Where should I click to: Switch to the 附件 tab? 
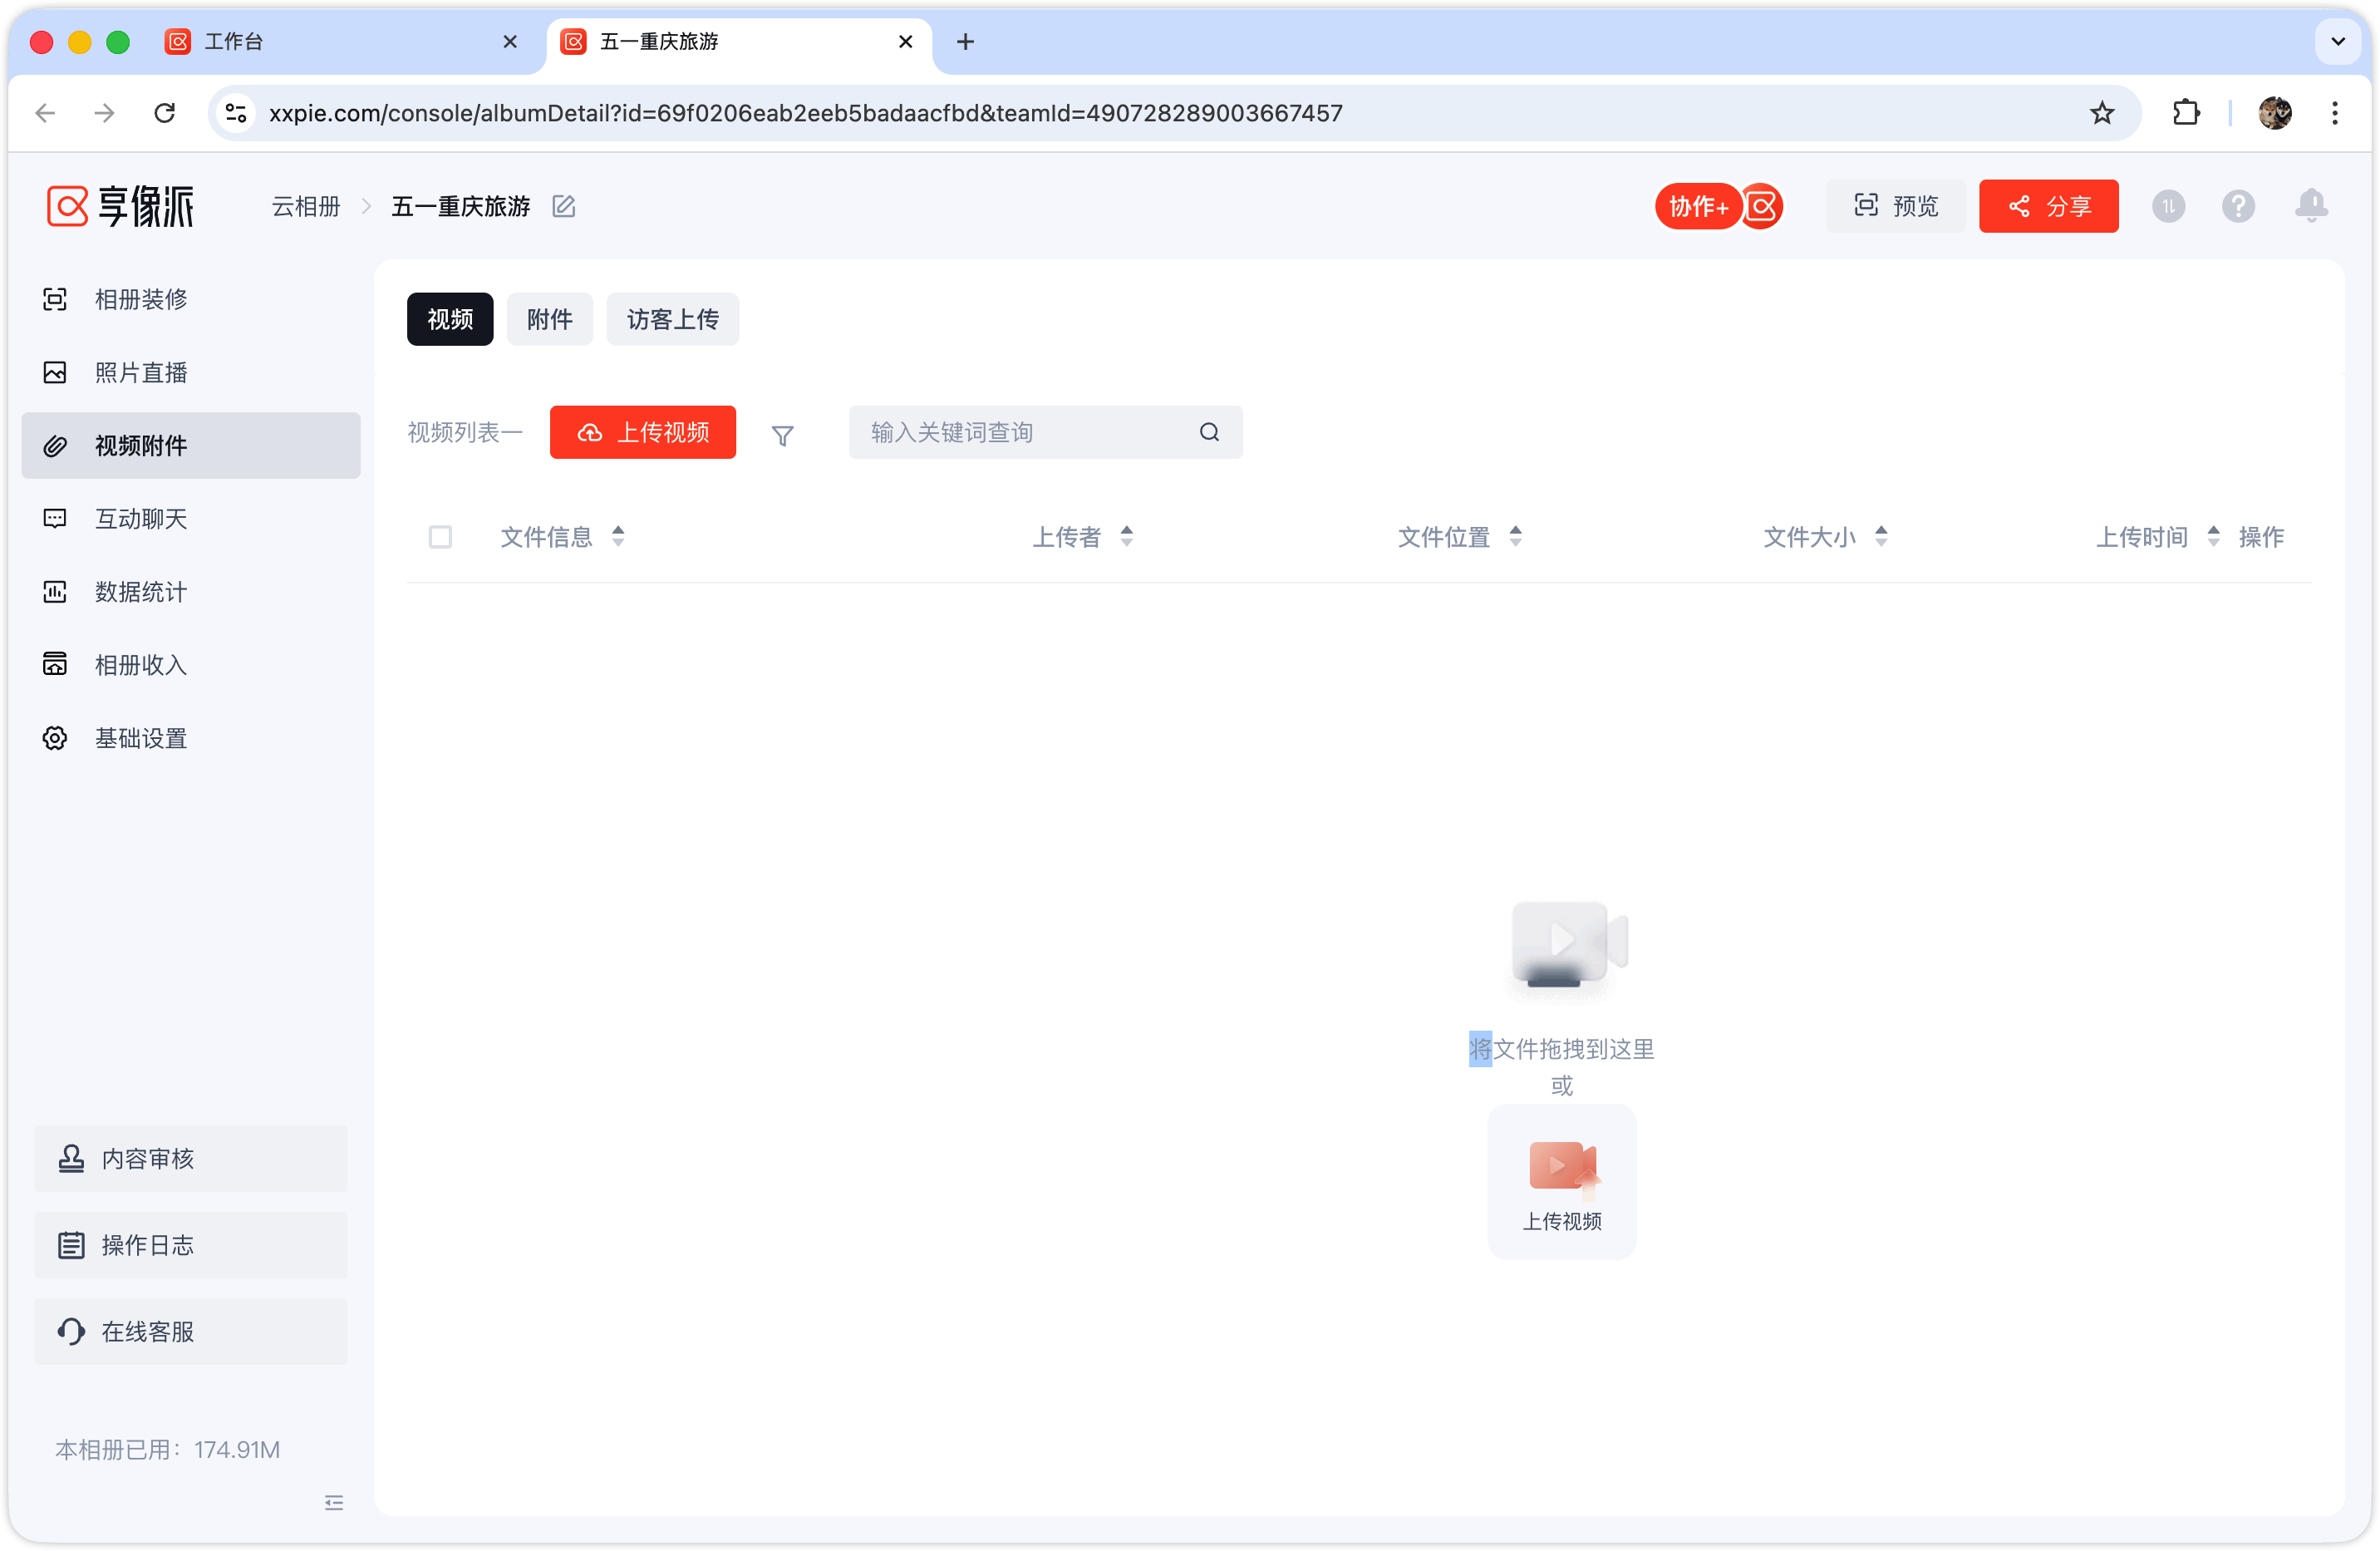550,319
